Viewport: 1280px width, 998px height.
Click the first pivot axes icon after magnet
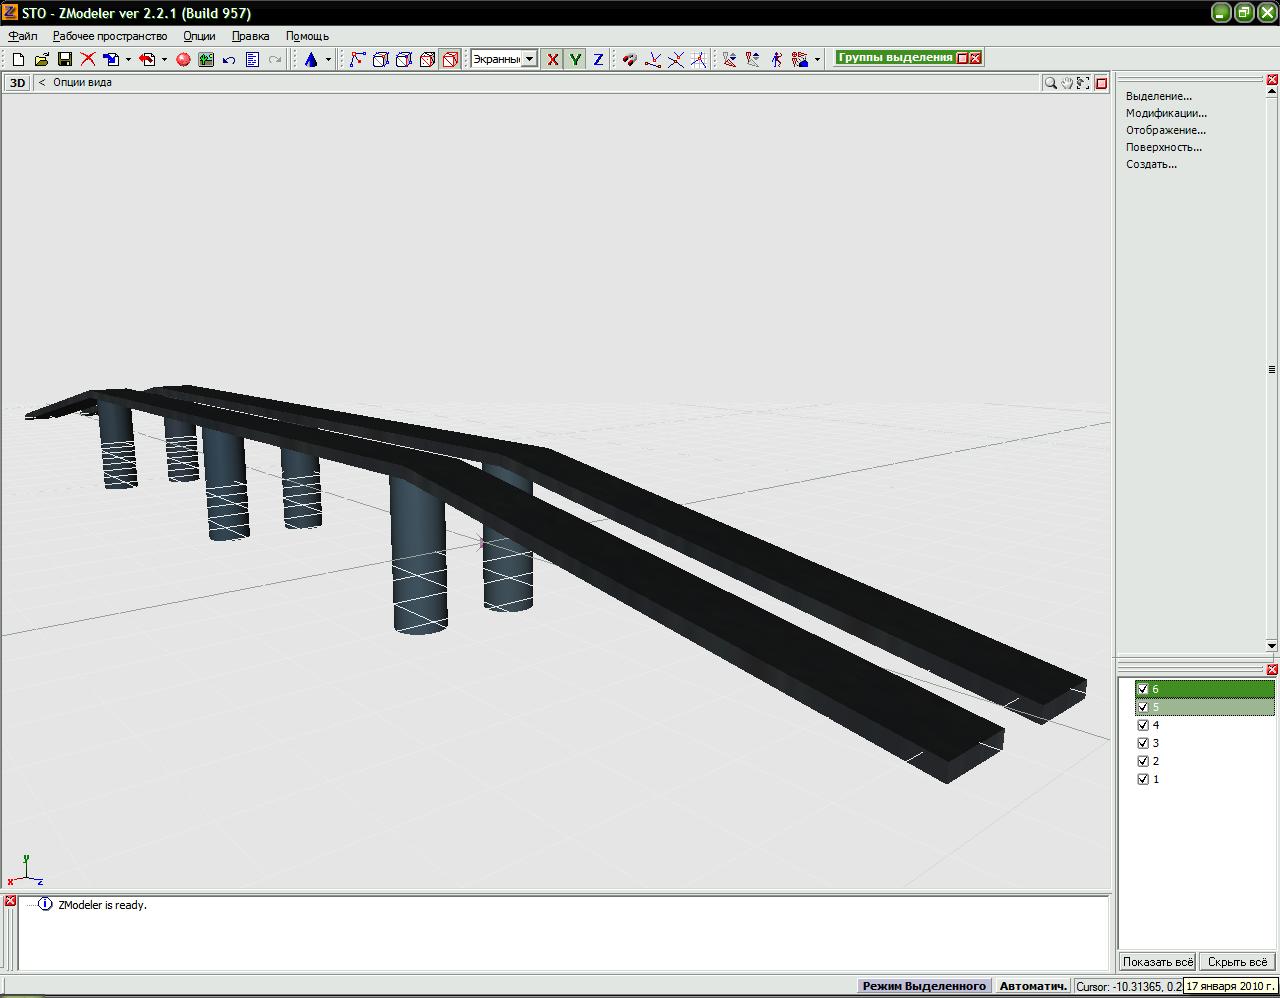(653, 60)
